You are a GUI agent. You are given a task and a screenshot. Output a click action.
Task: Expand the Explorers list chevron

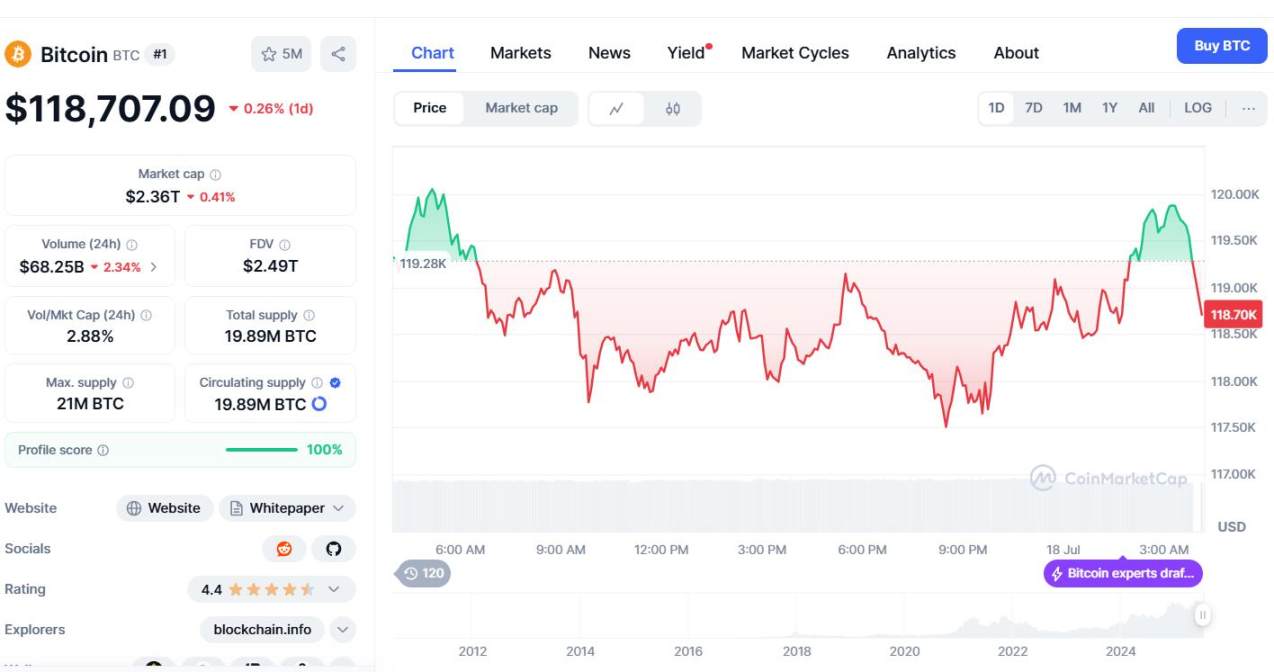[342, 630]
